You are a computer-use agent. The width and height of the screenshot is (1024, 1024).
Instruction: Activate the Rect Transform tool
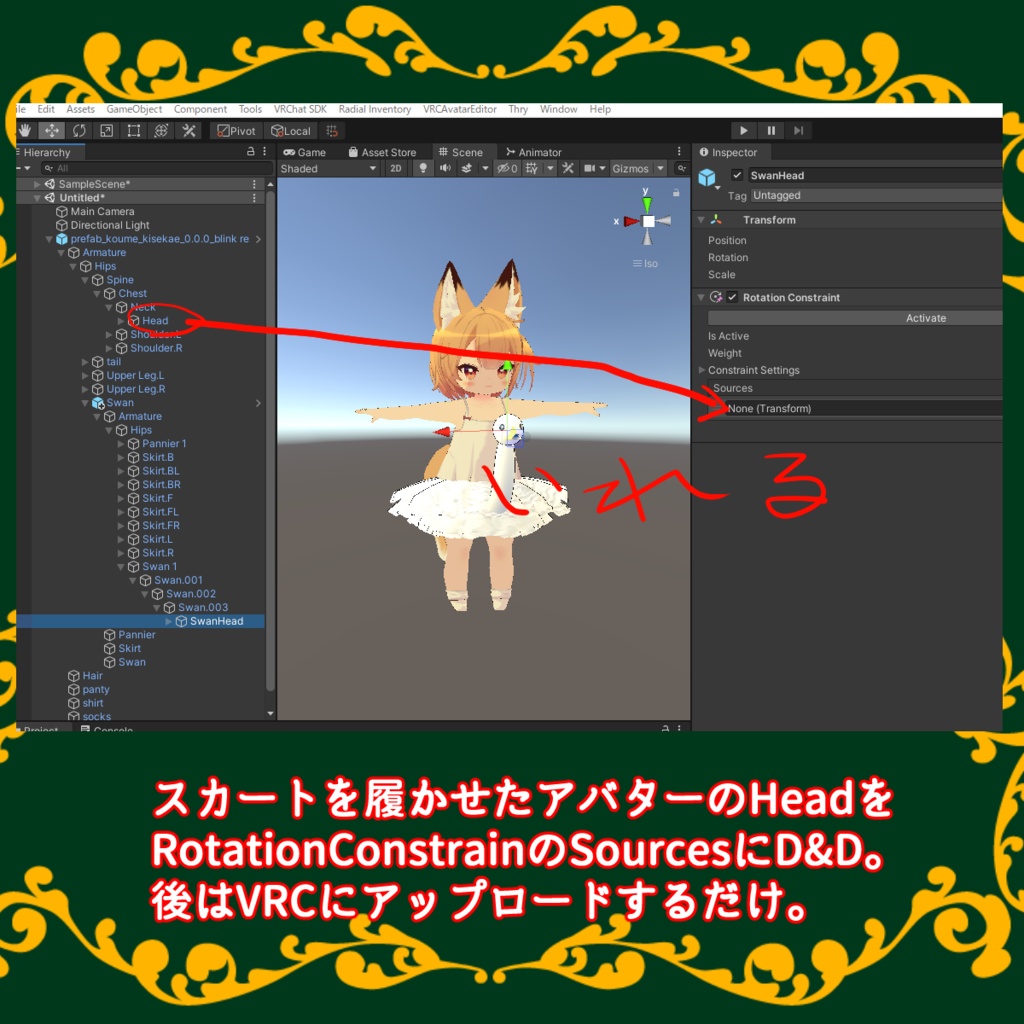(133, 130)
